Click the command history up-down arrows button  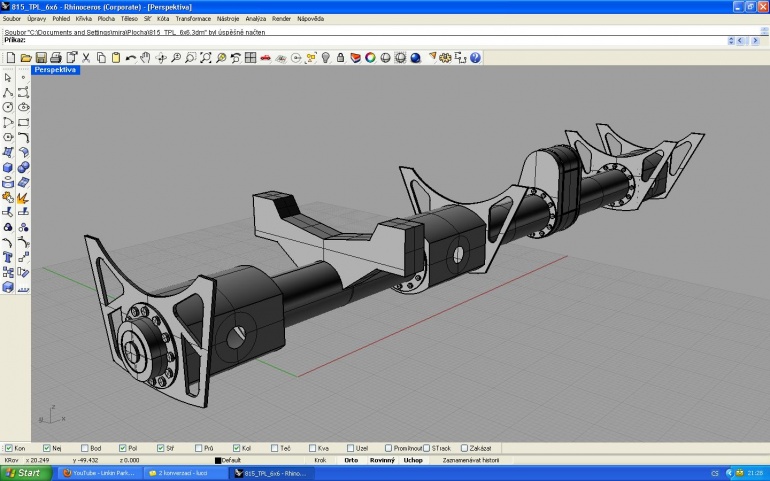pos(731,41)
